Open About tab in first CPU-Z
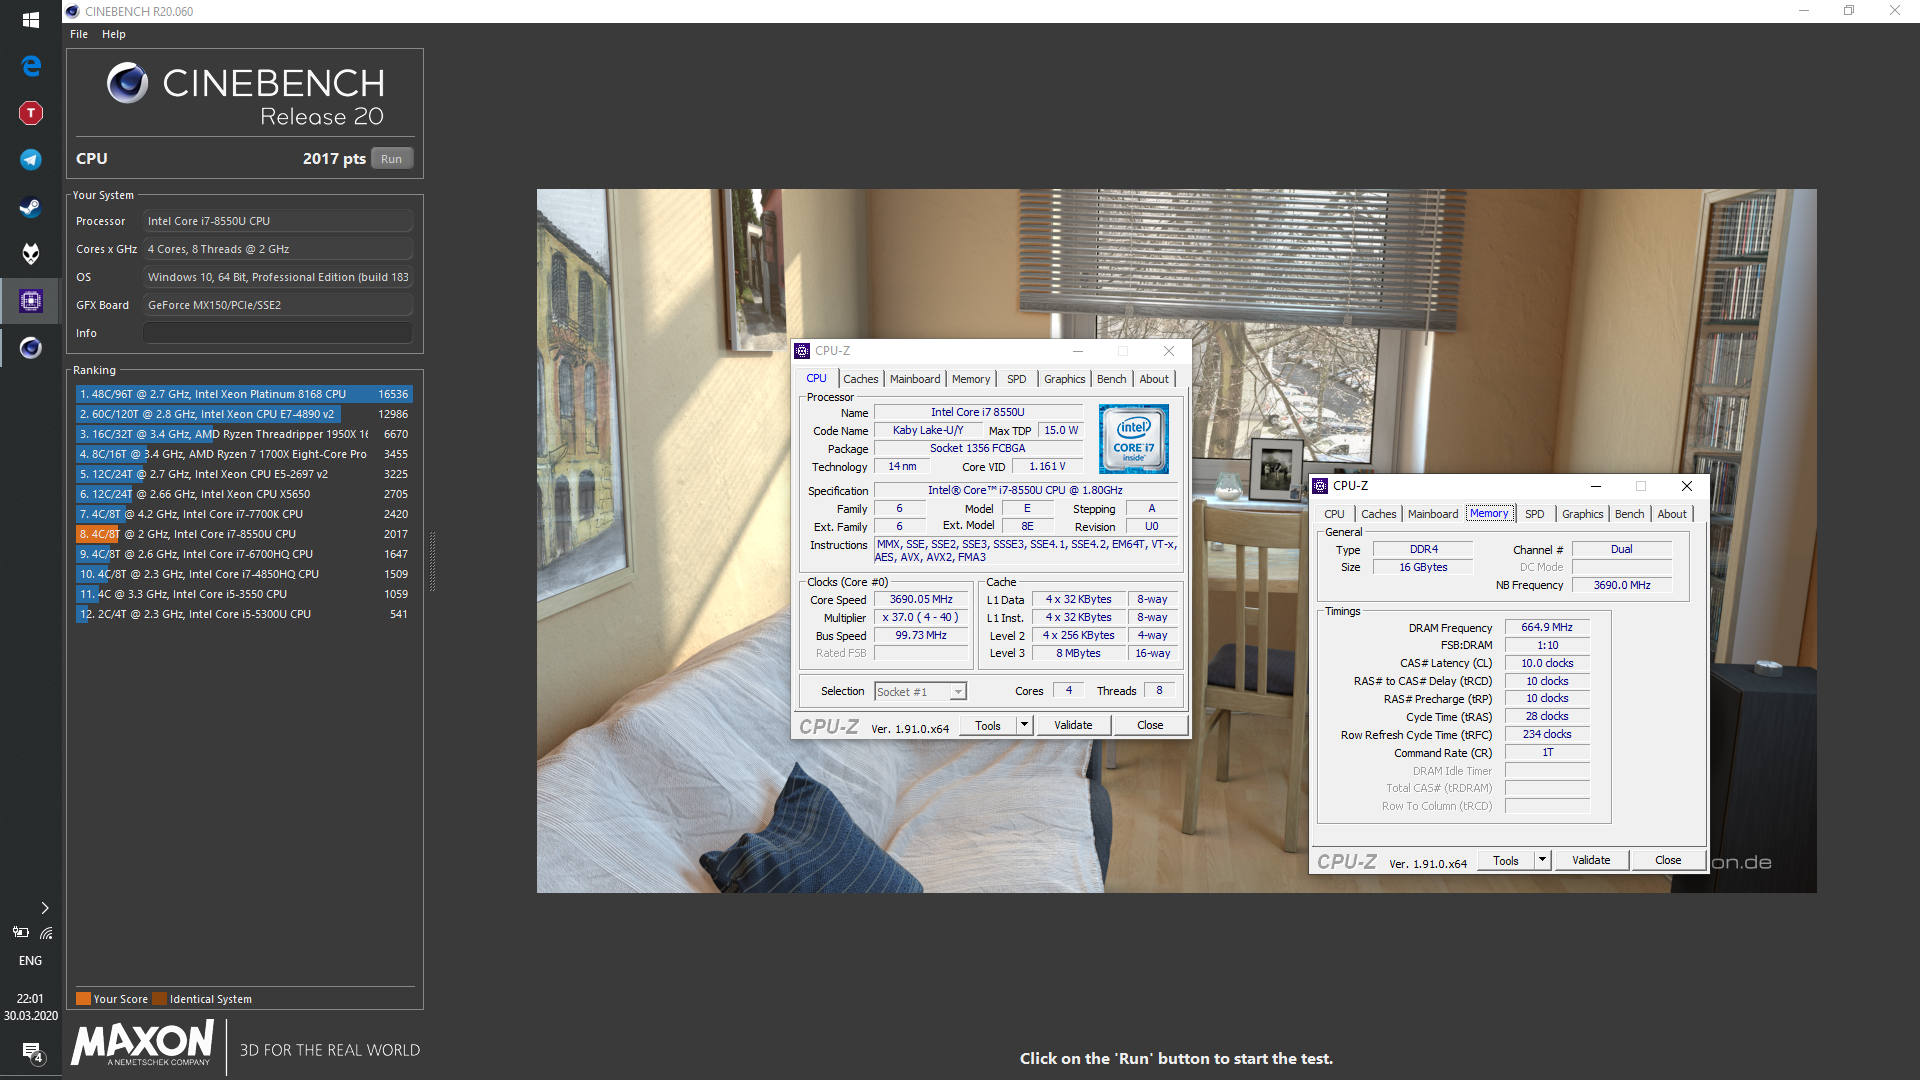Screen dimensions: 1920x1080 tap(1154, 379)
